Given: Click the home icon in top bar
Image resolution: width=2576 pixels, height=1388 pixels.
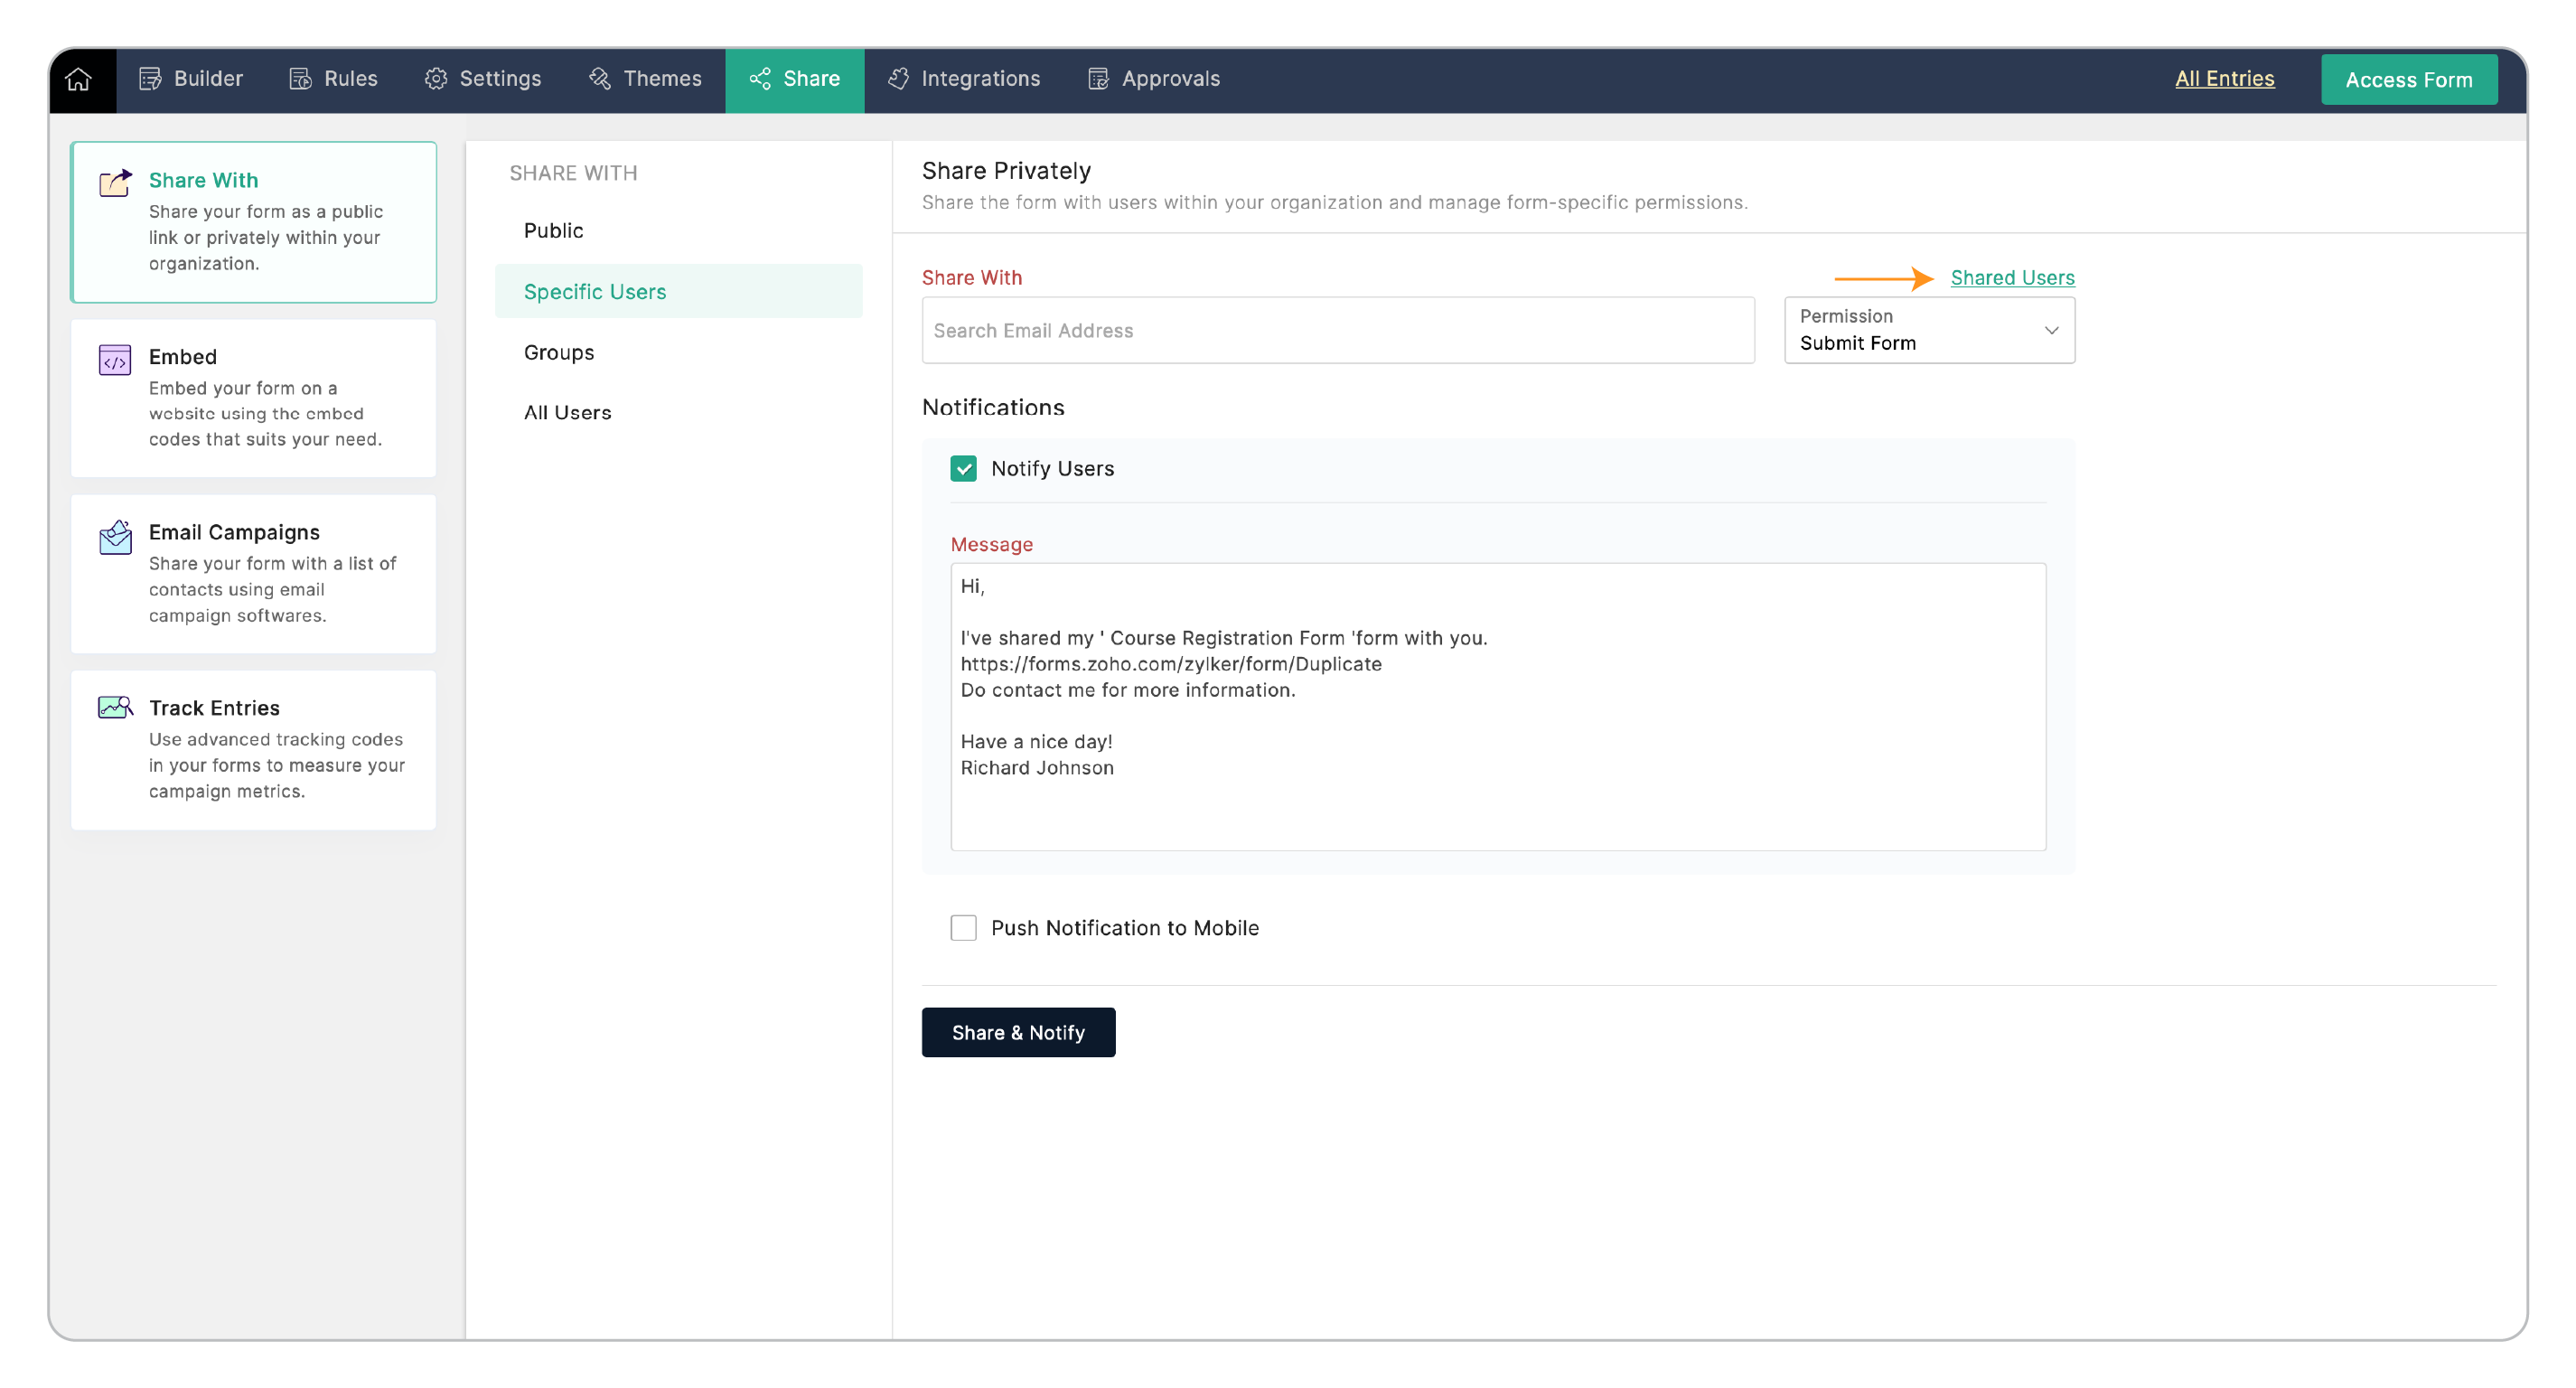Looking at the screenshot, I should point(79,79).
